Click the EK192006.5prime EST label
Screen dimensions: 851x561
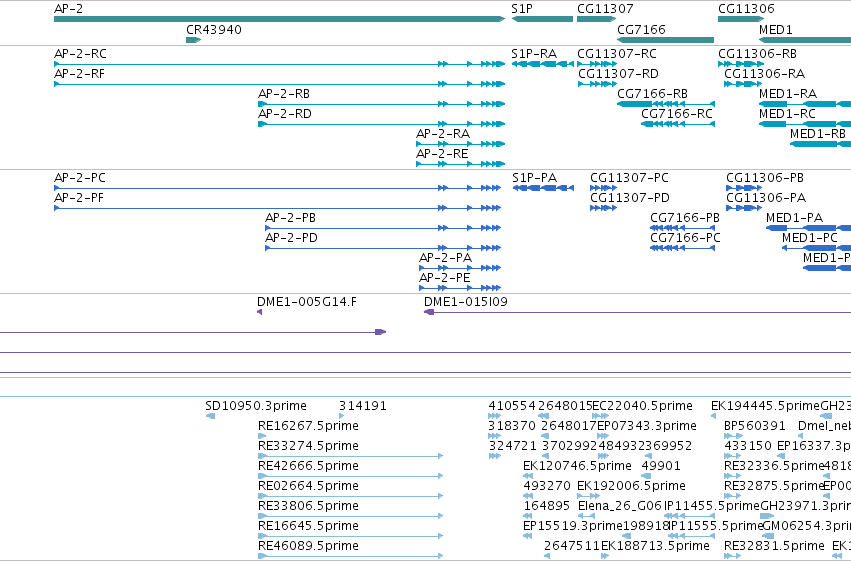point(631,486)
